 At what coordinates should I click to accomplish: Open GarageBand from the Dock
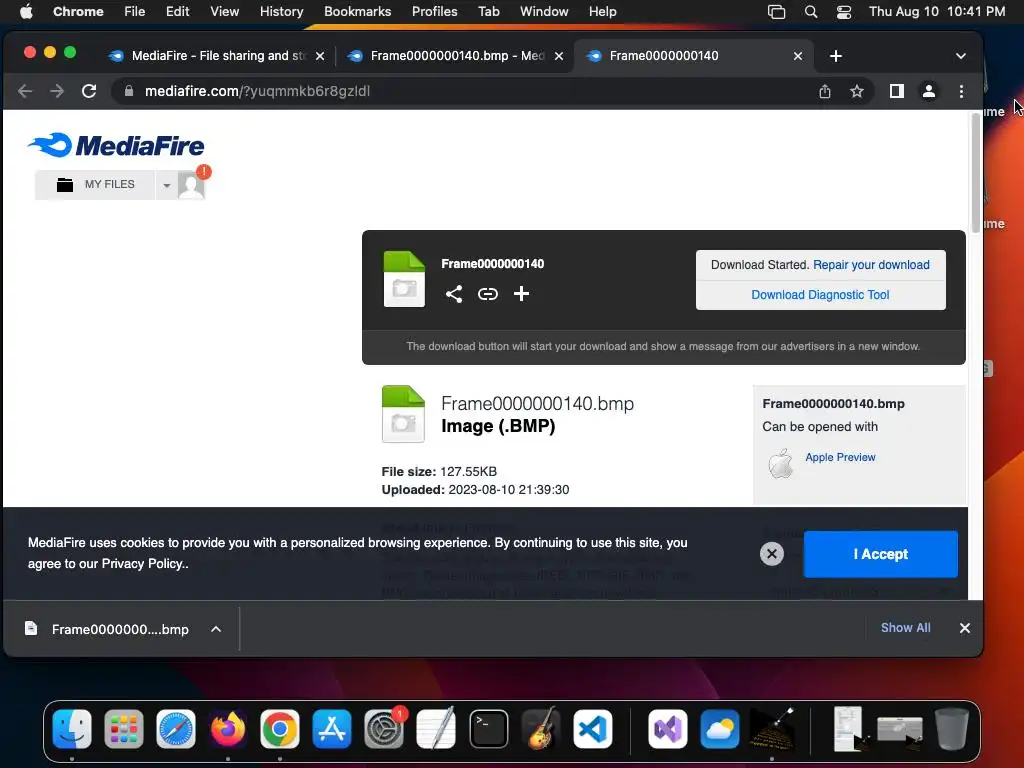541,729
